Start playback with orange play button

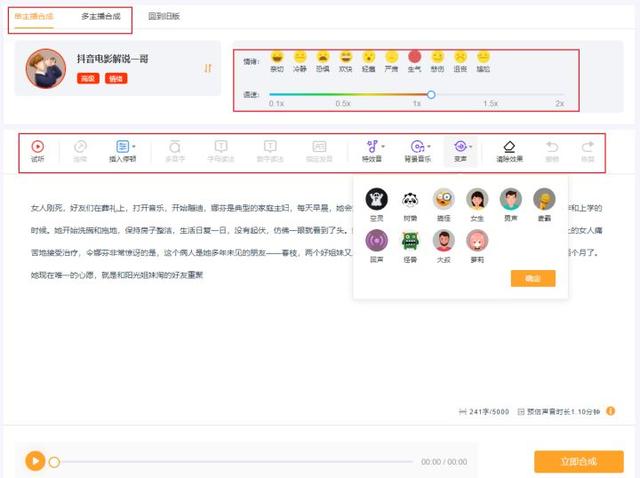pos(36,461)
